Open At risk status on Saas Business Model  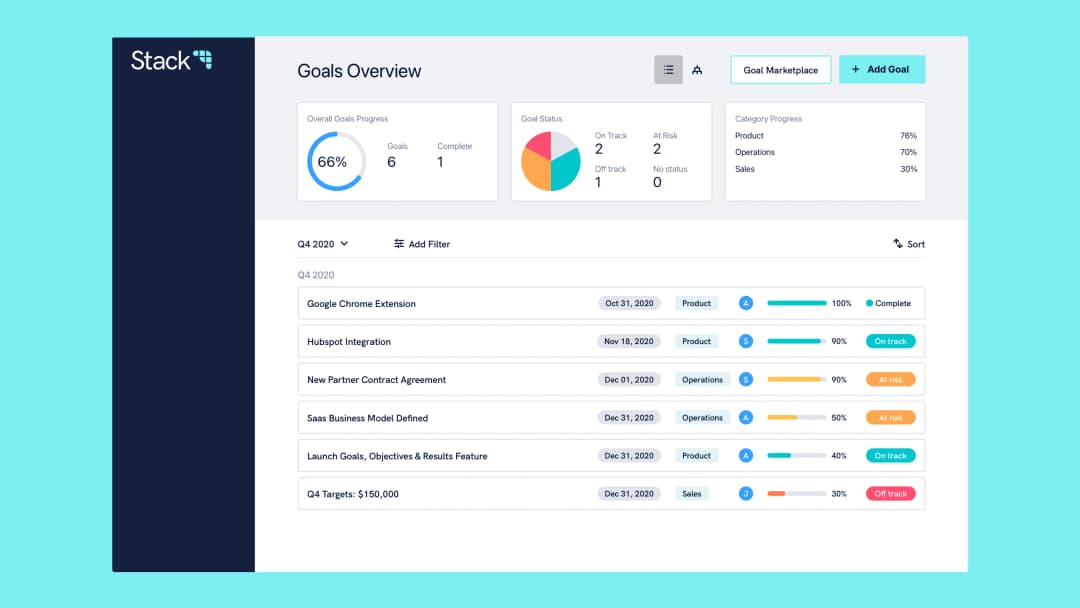(890, 417)
